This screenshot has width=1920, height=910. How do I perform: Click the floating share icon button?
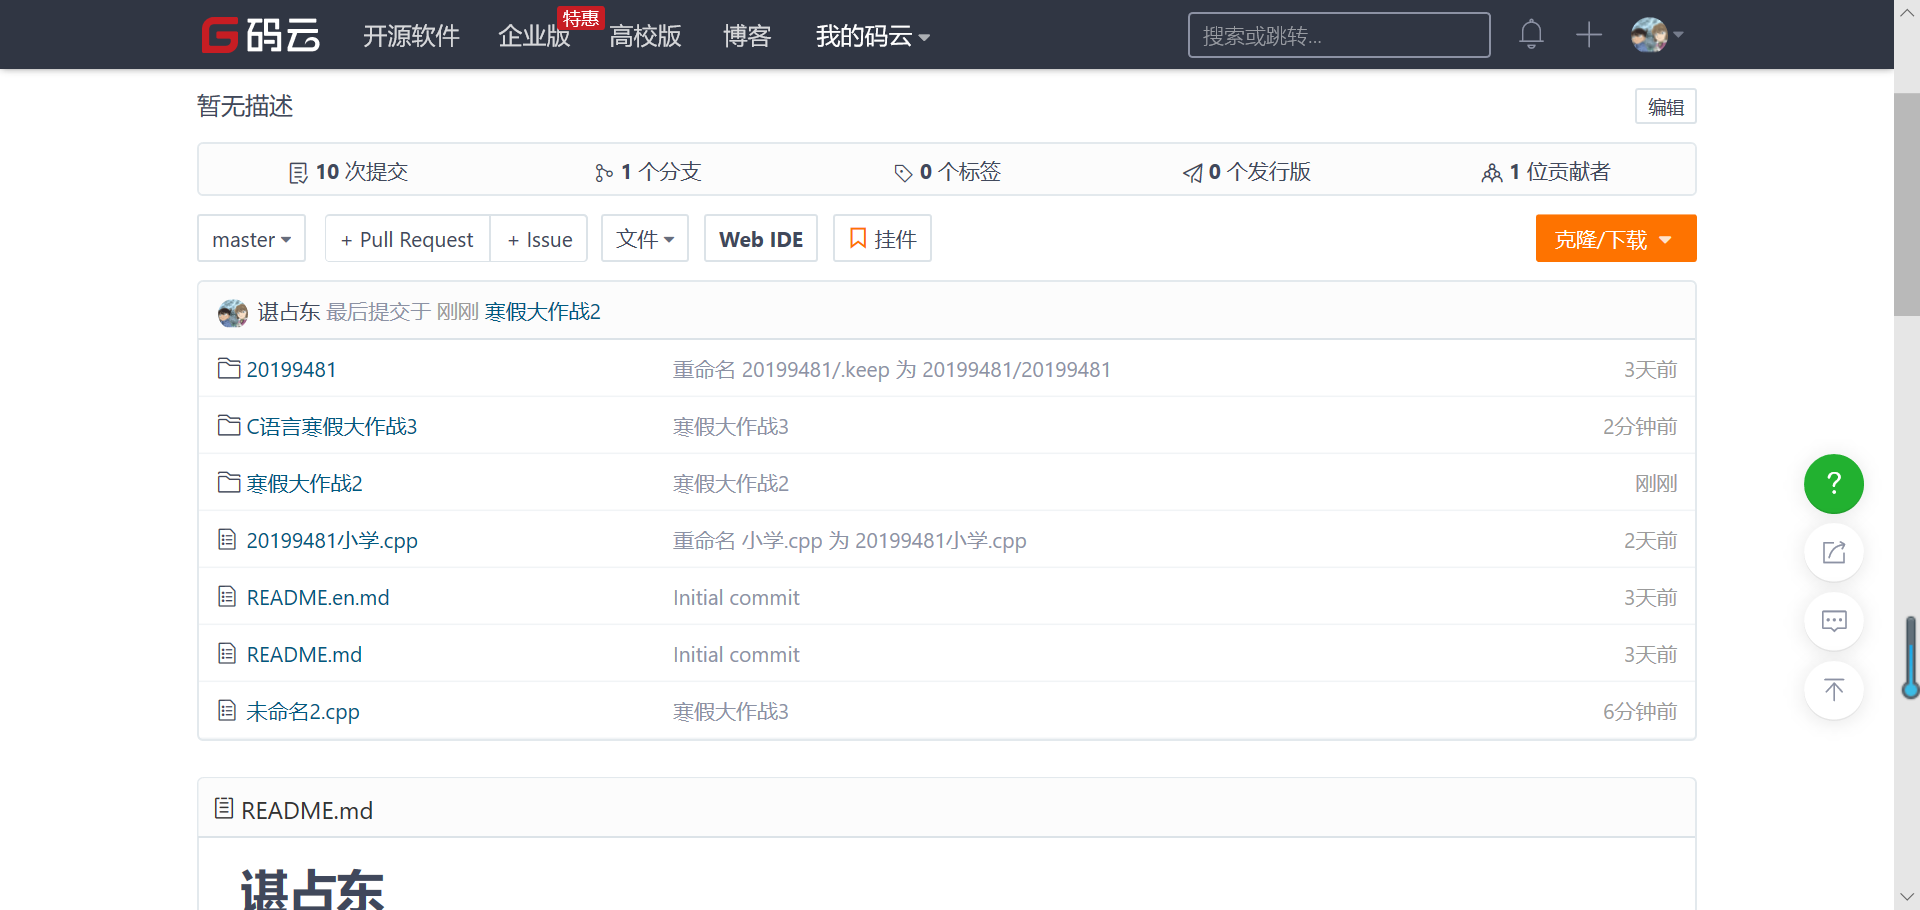(x=1834, y=552)
